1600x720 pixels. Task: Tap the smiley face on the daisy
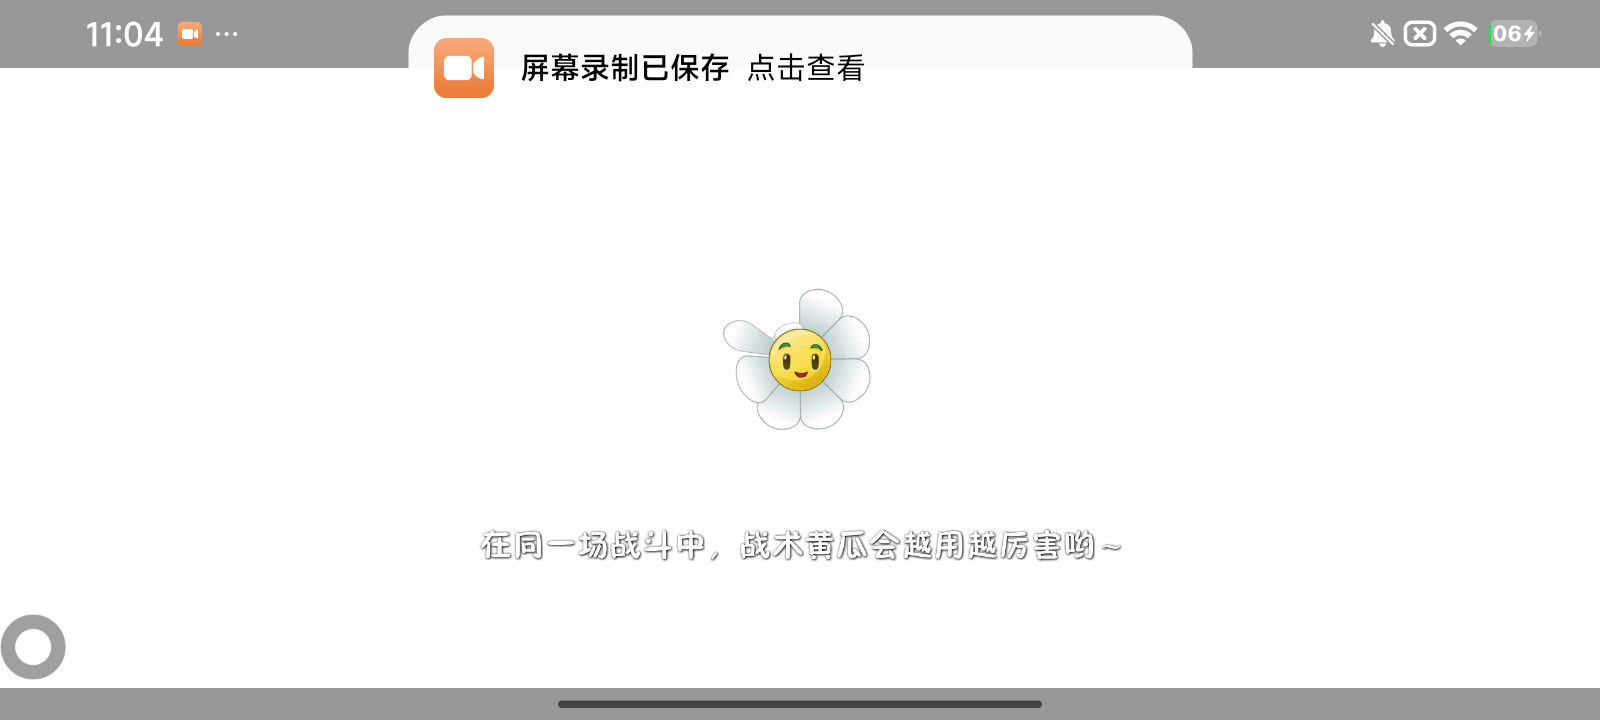click(x=800, y=360)
